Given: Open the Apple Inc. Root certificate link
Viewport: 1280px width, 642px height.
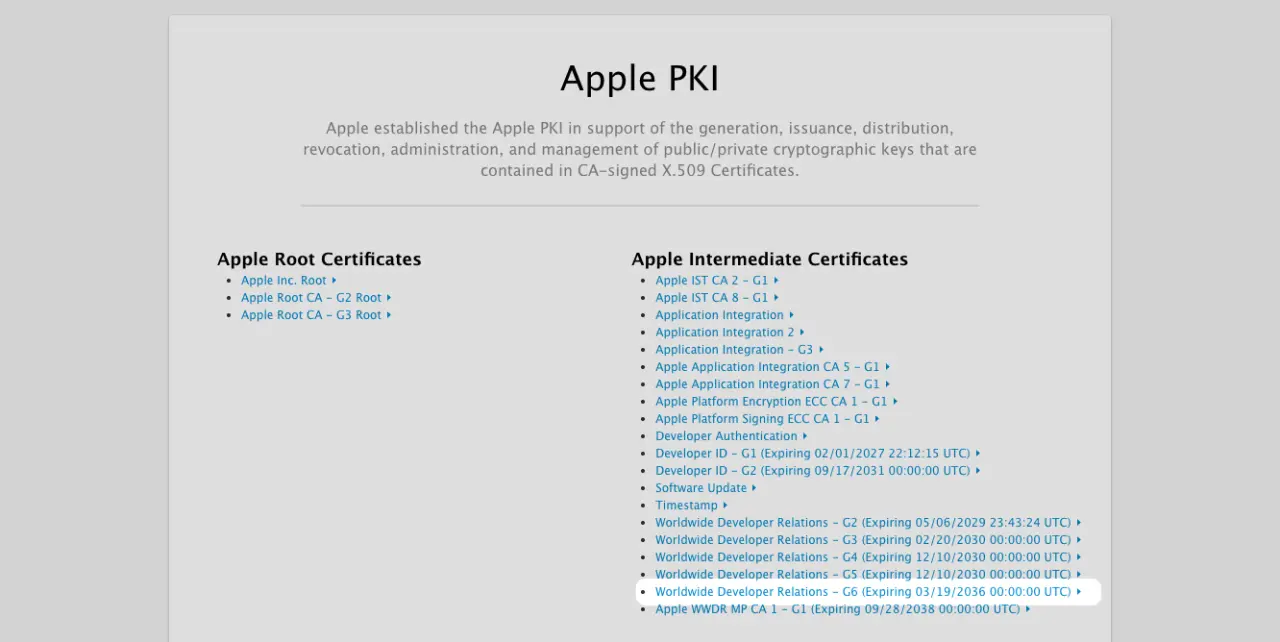Looking at the screenshot, I should point(289,281).
